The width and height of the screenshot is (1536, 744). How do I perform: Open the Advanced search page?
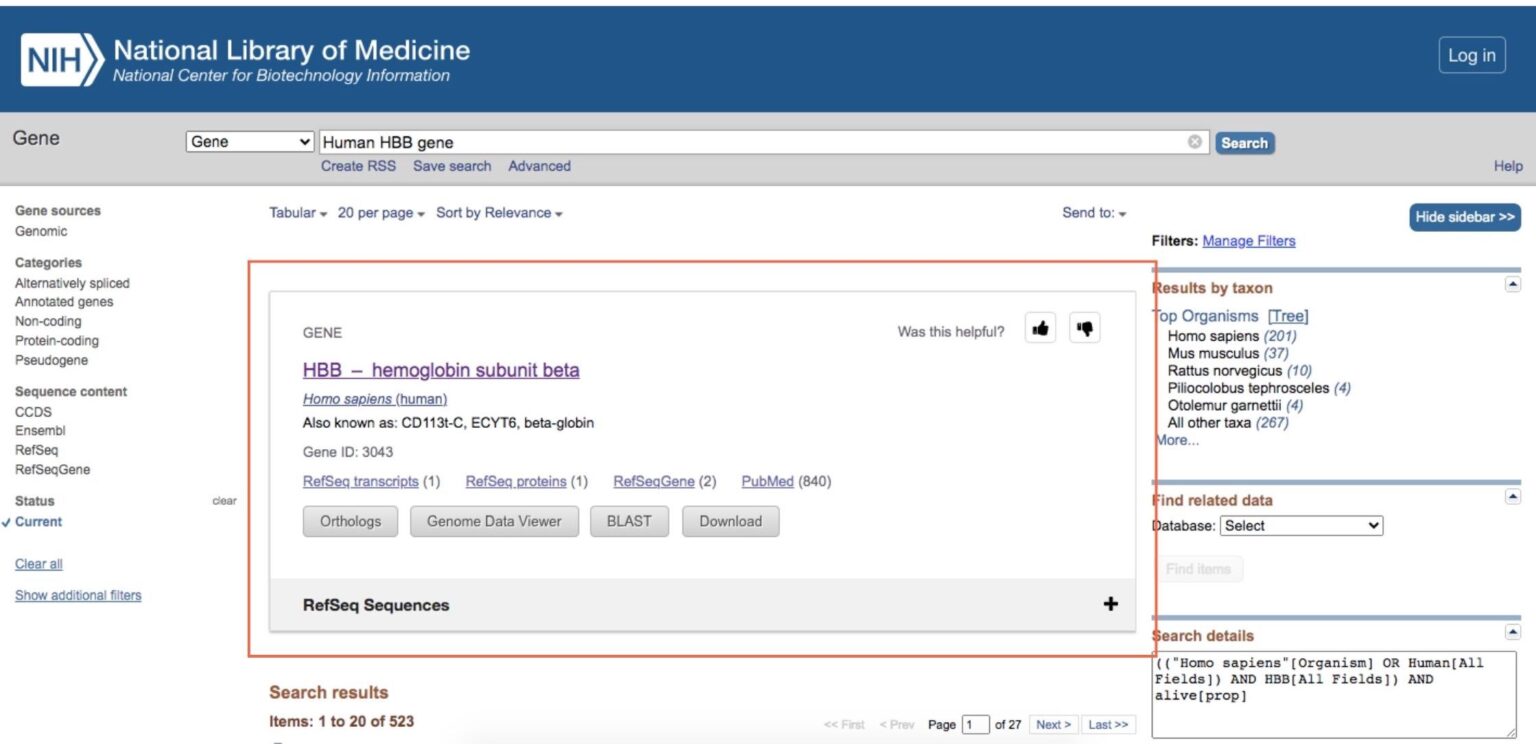pos(539,166)
